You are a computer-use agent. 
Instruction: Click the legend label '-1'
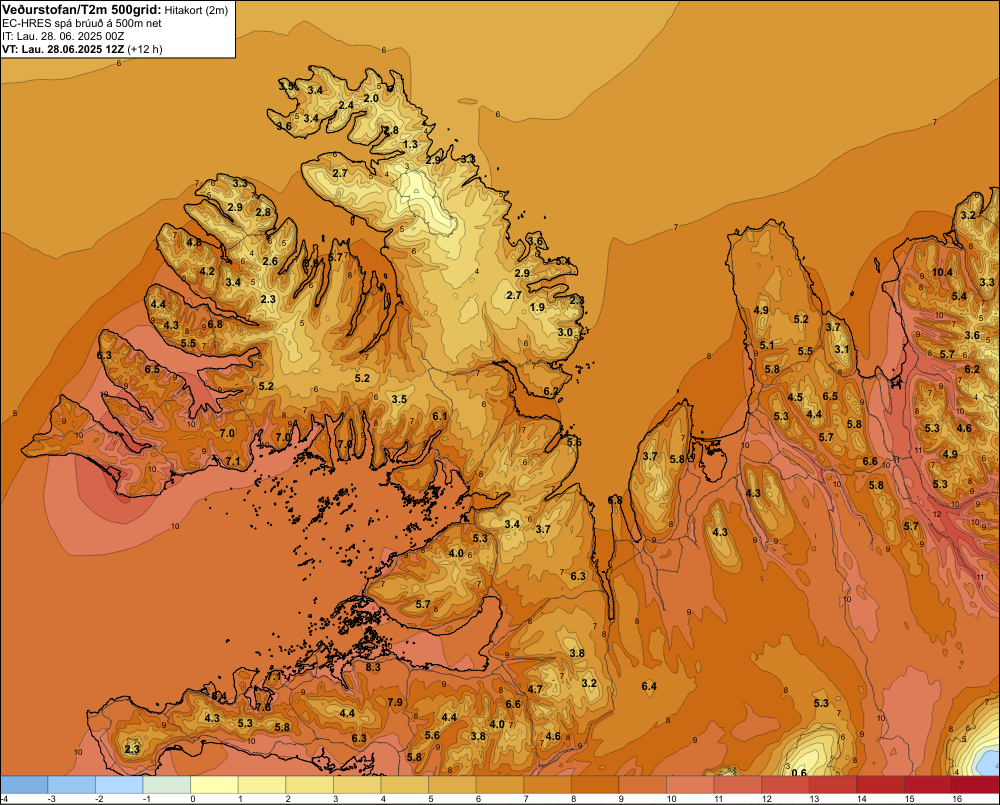148,799
